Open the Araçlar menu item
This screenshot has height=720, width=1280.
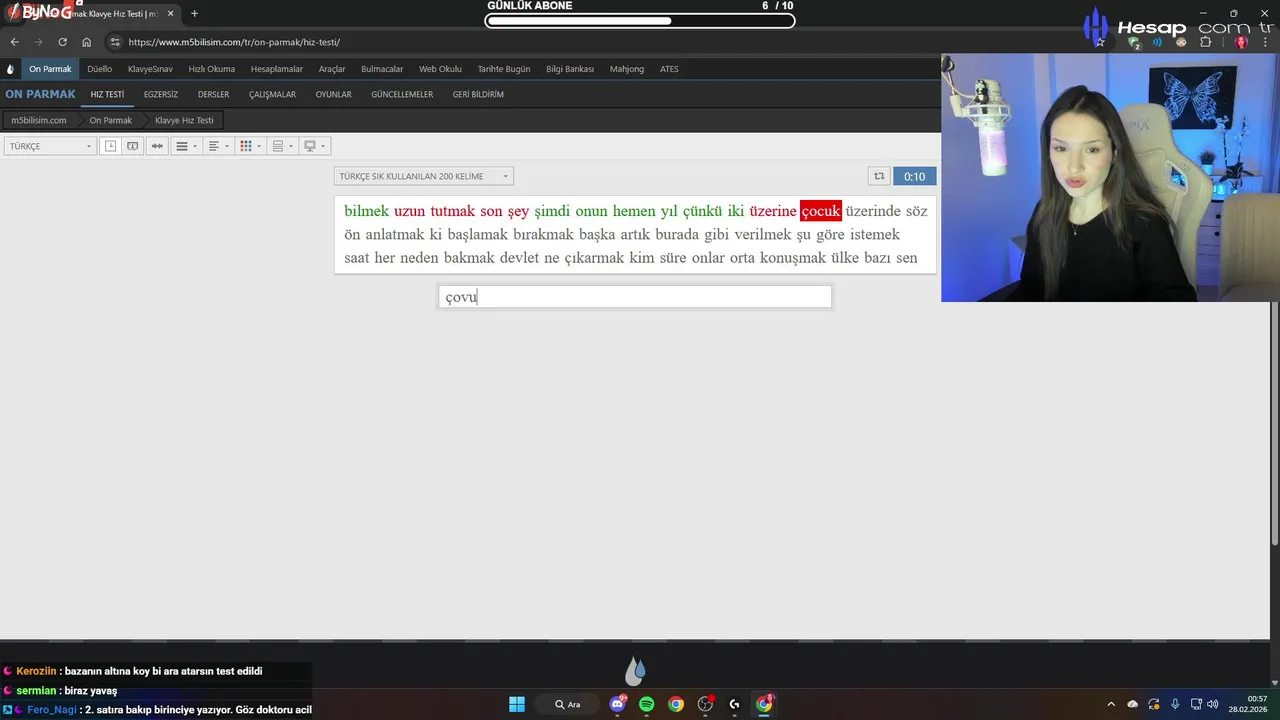click(x=332, y=69)
